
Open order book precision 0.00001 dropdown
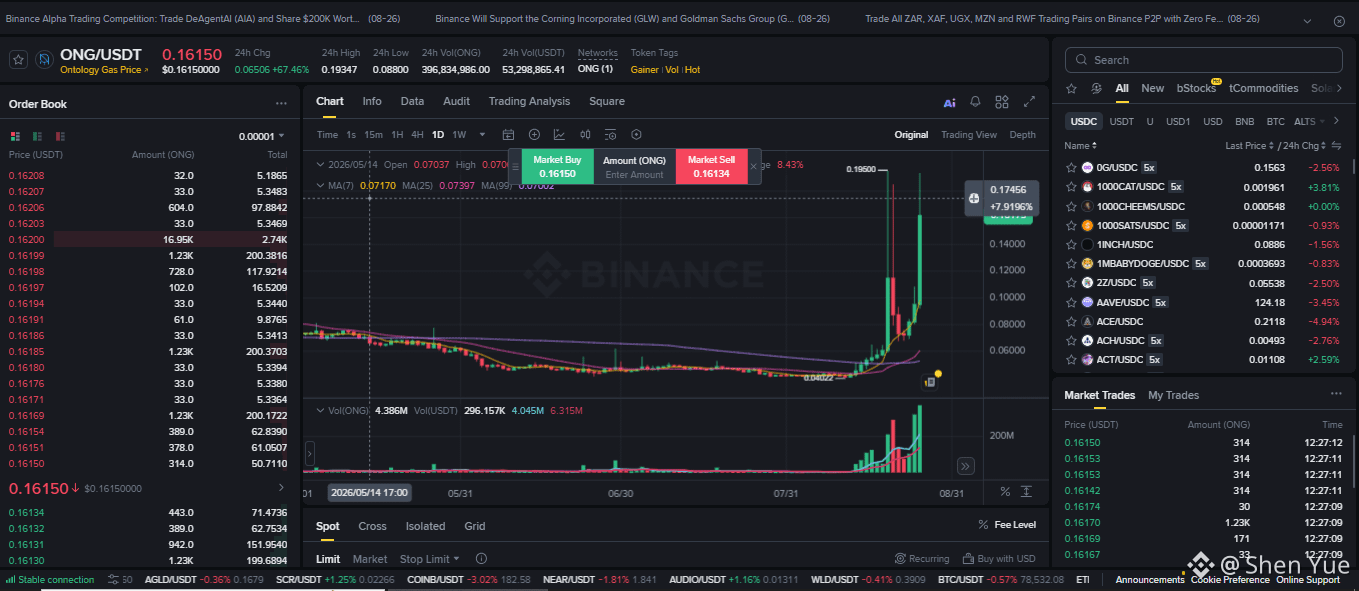tap(262, 136)
